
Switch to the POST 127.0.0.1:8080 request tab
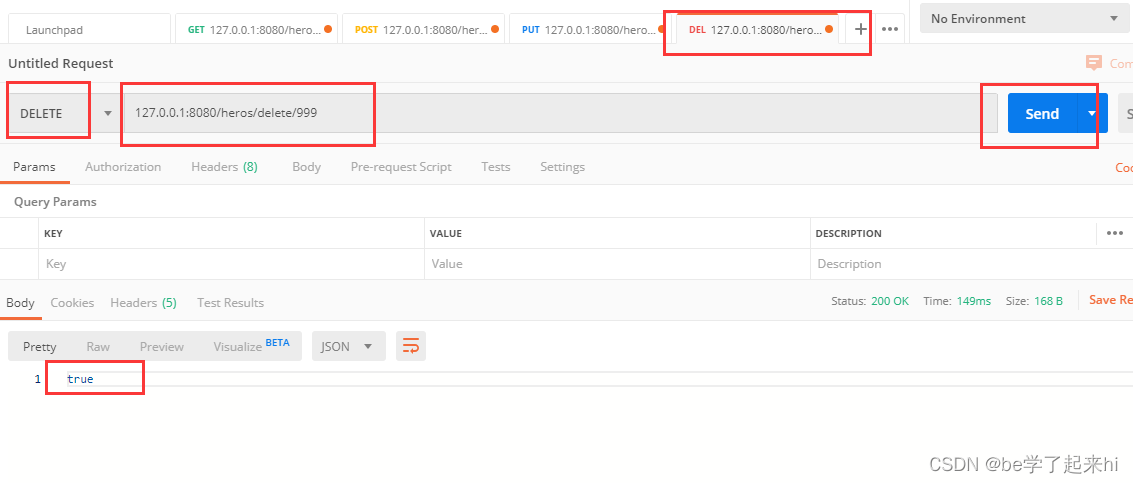click(x=423, y=30)
